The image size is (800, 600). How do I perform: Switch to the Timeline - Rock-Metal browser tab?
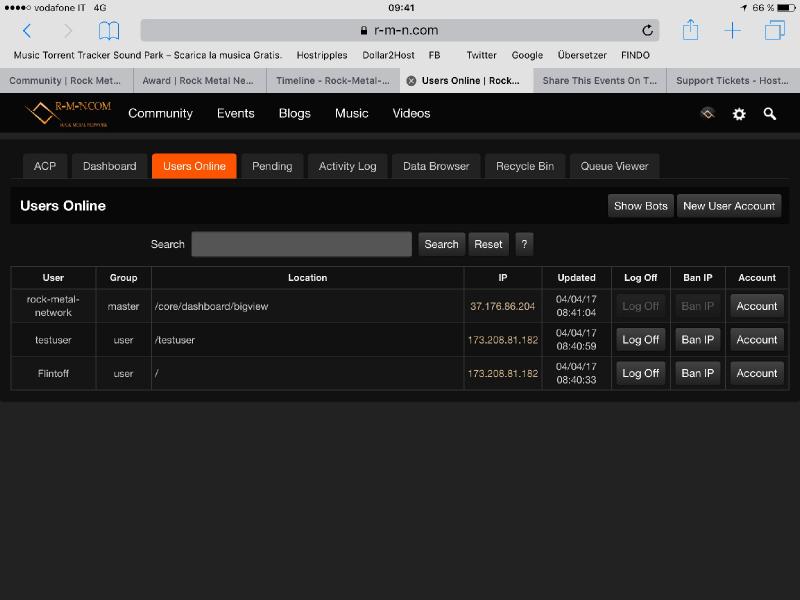pos(333,81)
